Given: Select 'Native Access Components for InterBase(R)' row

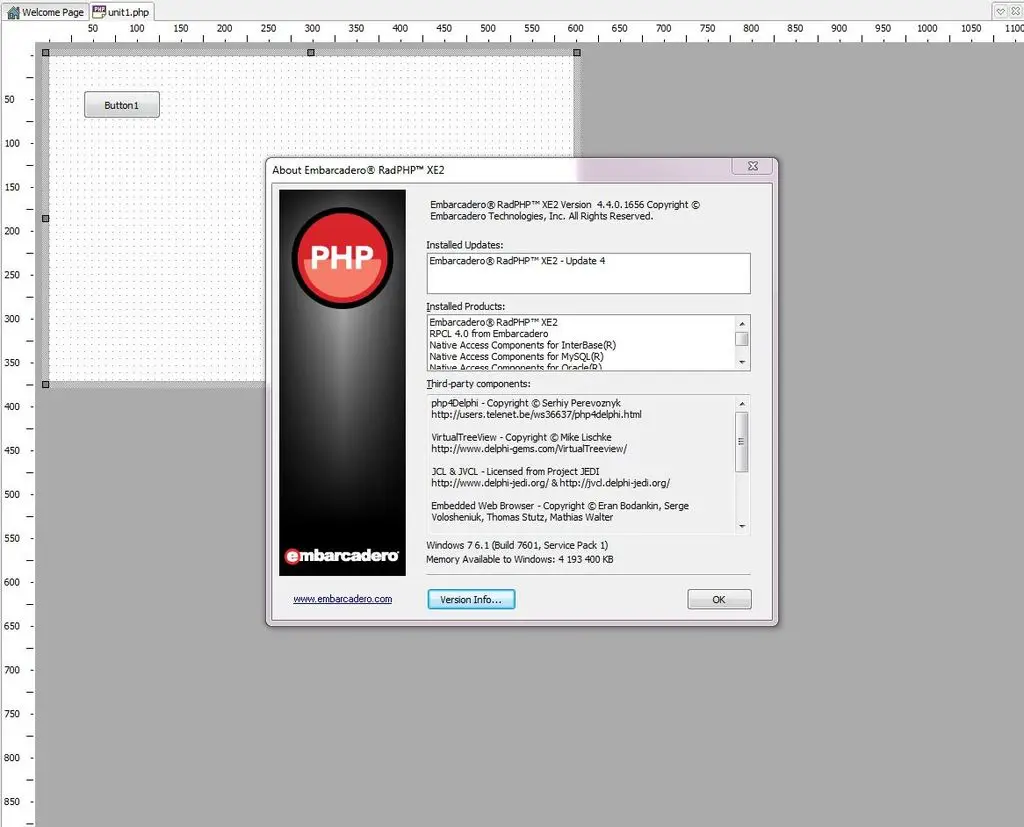Looking at the screenshot, I should pyautogui.click(x=522, y=345).
